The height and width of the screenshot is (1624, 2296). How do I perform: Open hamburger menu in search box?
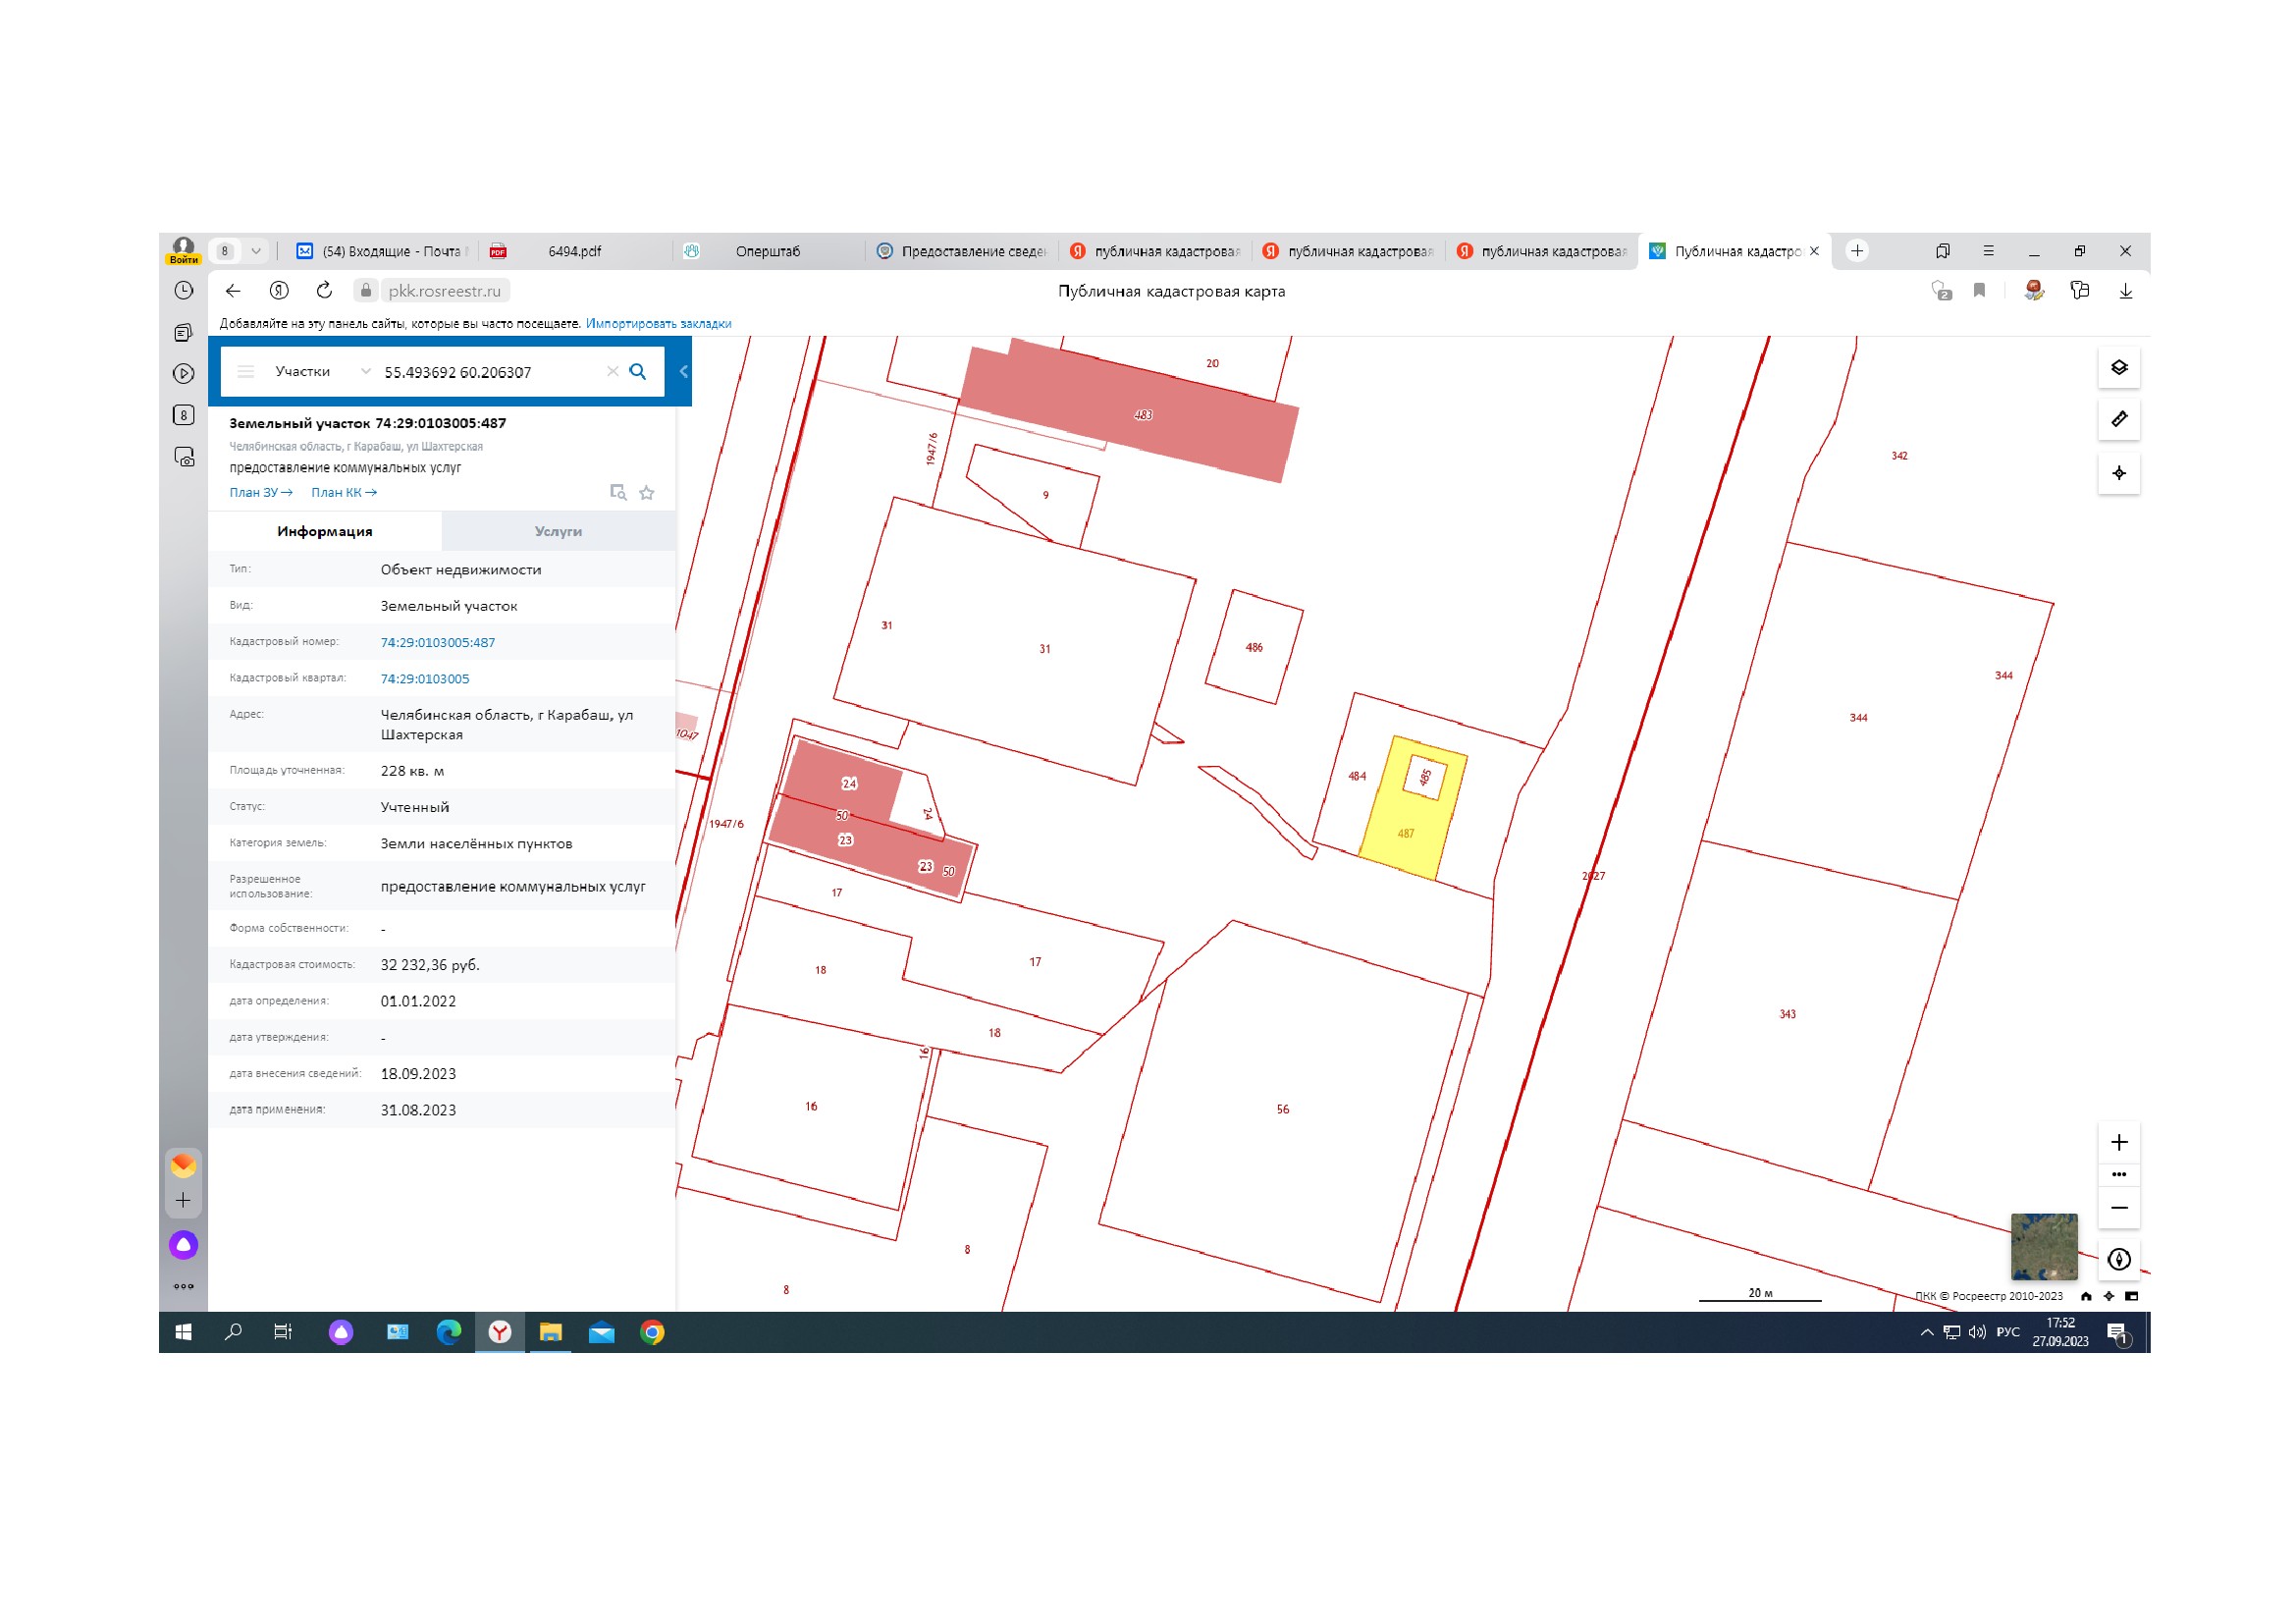point(245,372)
